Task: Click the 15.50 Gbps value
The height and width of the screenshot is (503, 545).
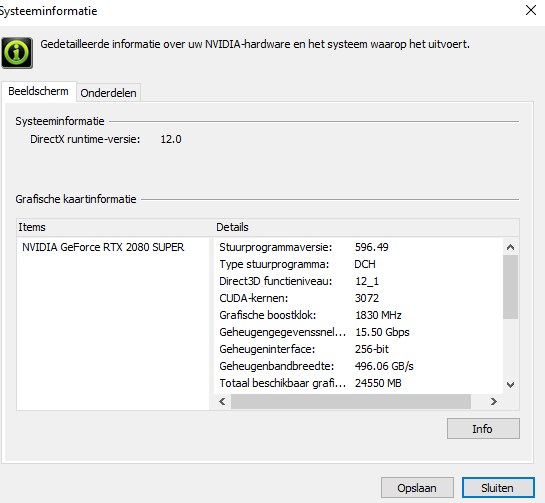Action: [x=382, y=332]
